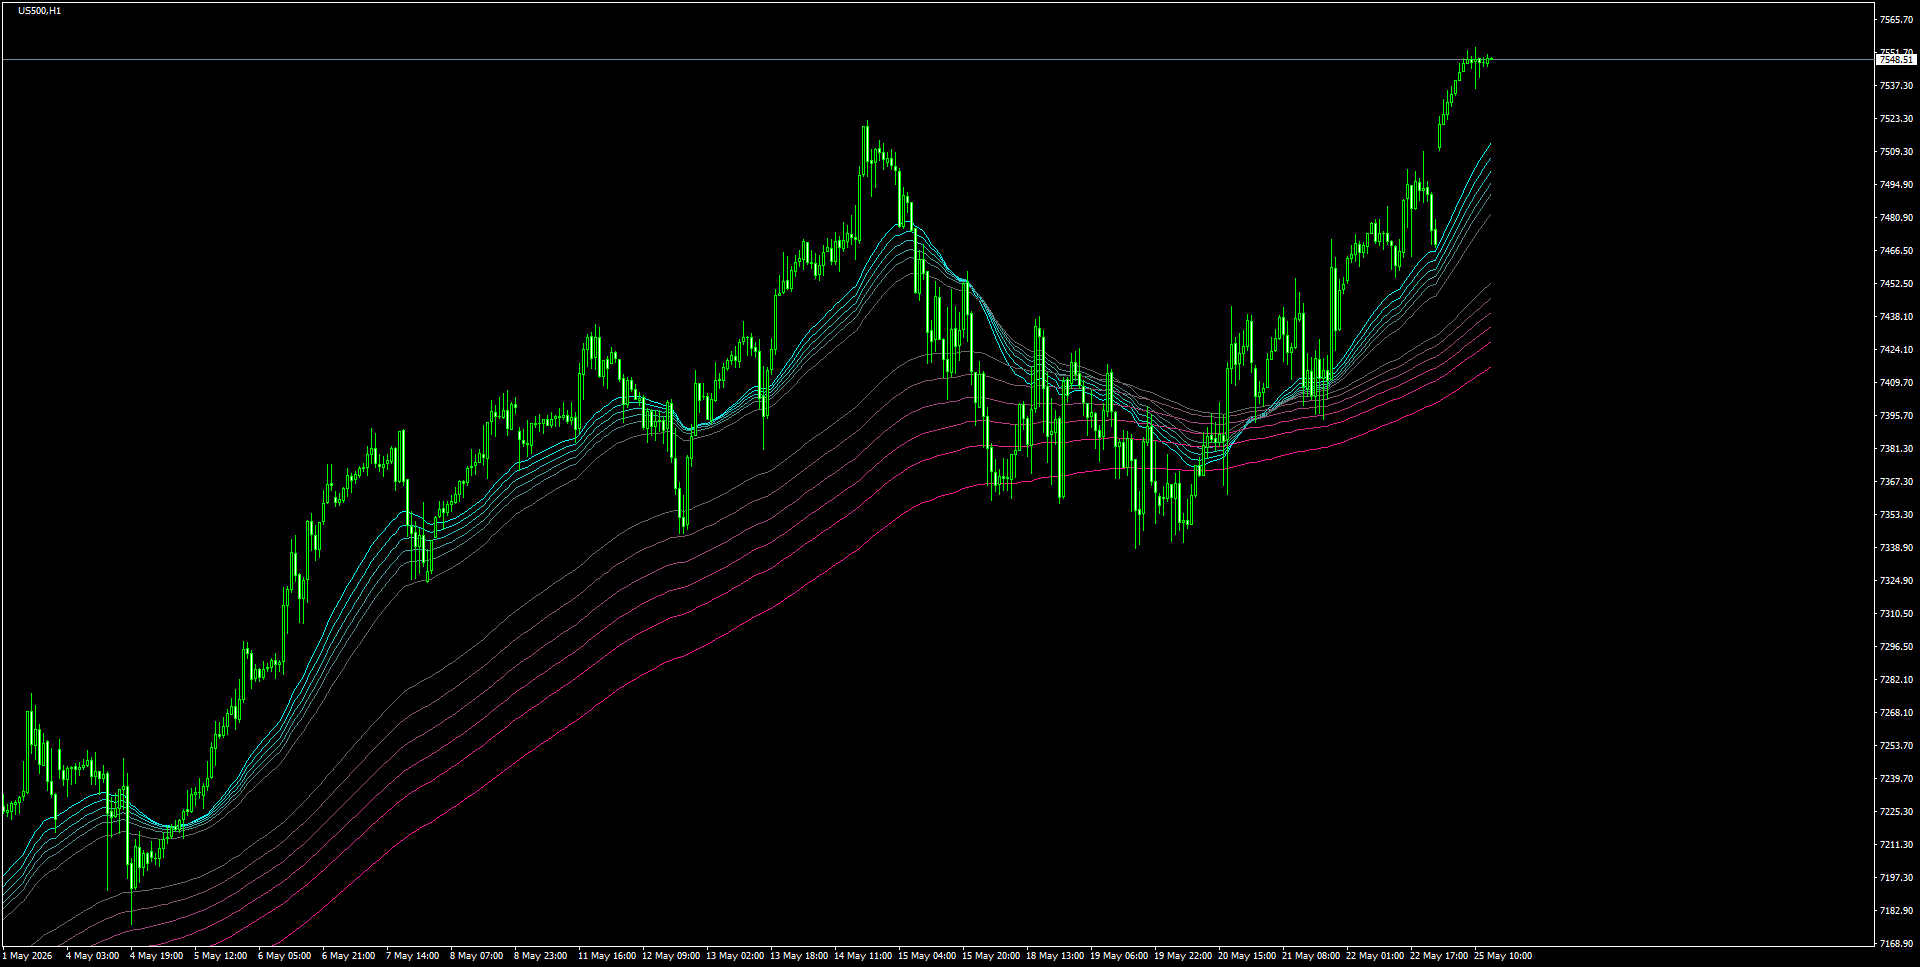Click the 1 May 2026 time label

[27, 956]
